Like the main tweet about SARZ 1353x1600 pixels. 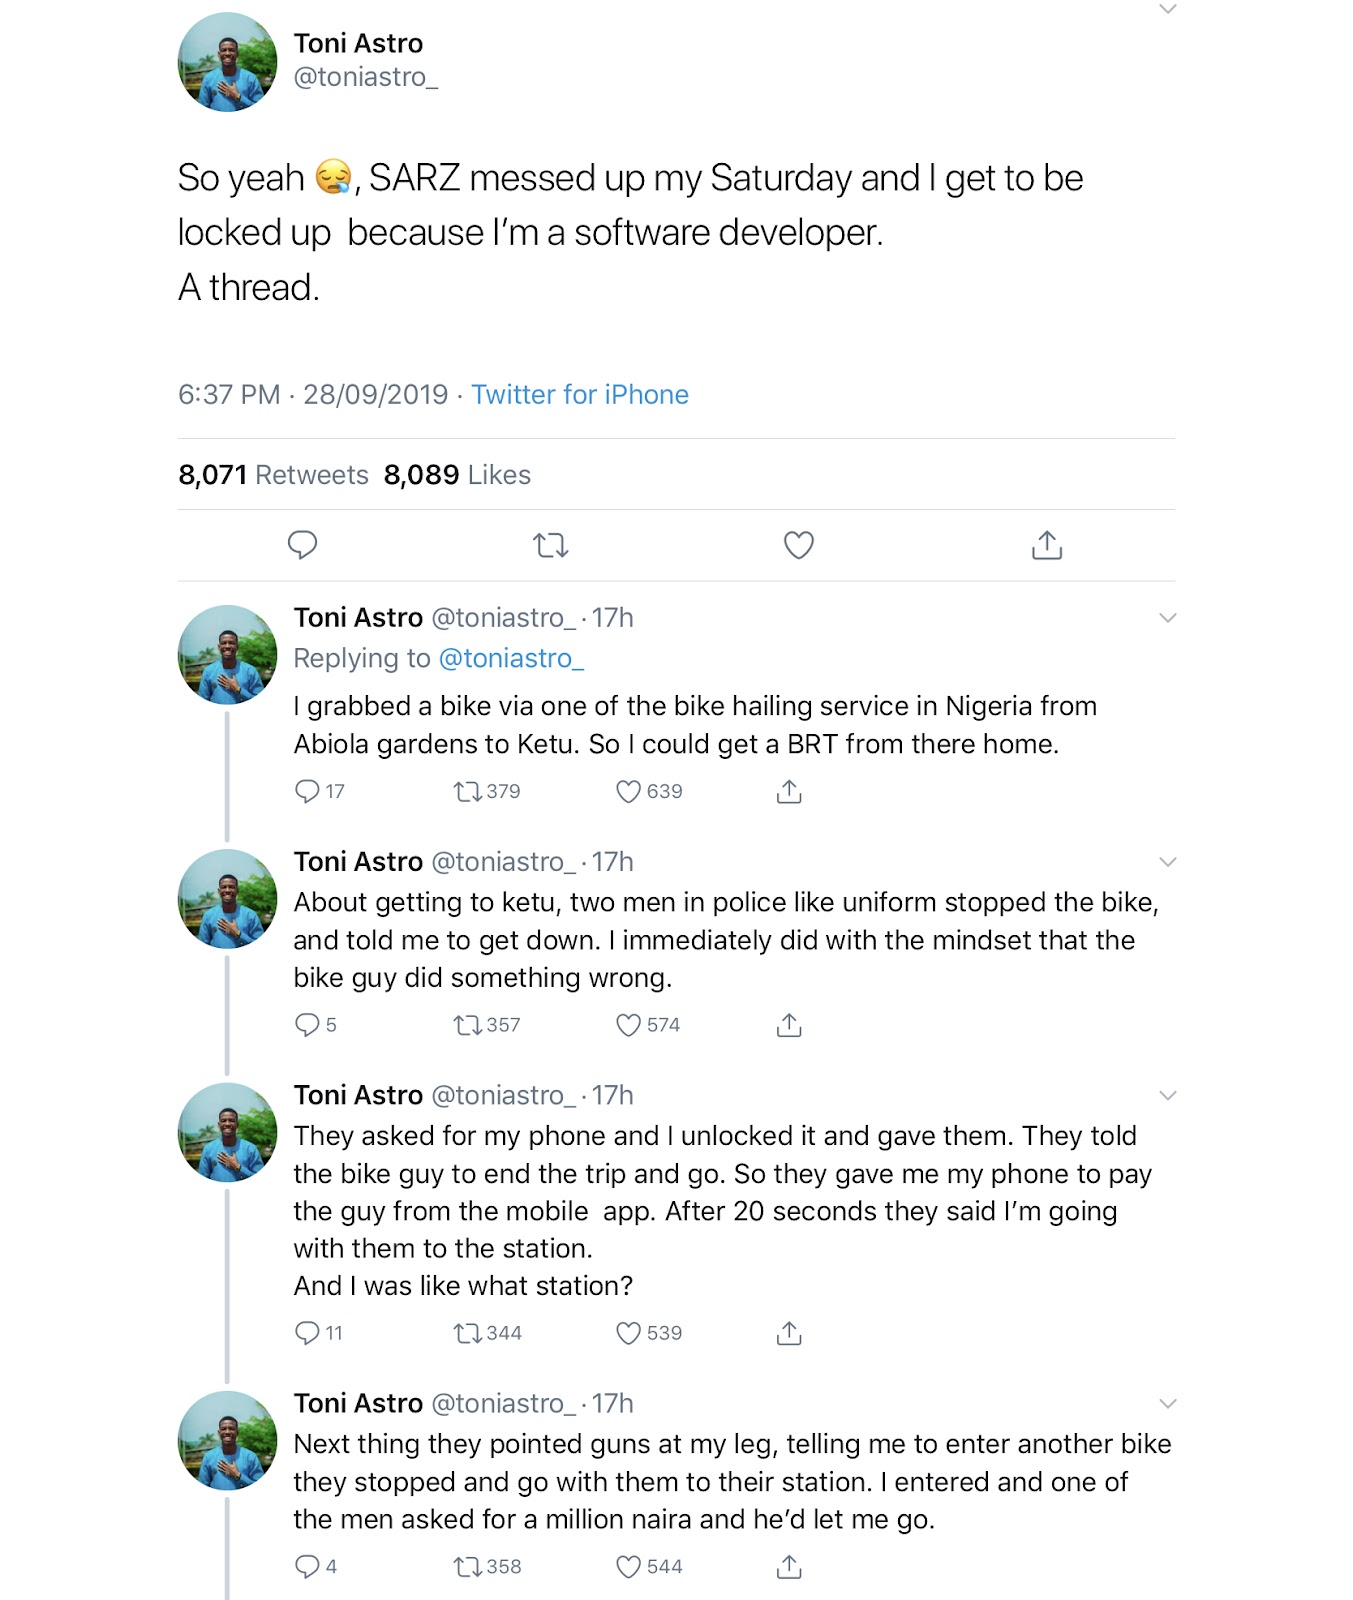(x=798, y=545)
